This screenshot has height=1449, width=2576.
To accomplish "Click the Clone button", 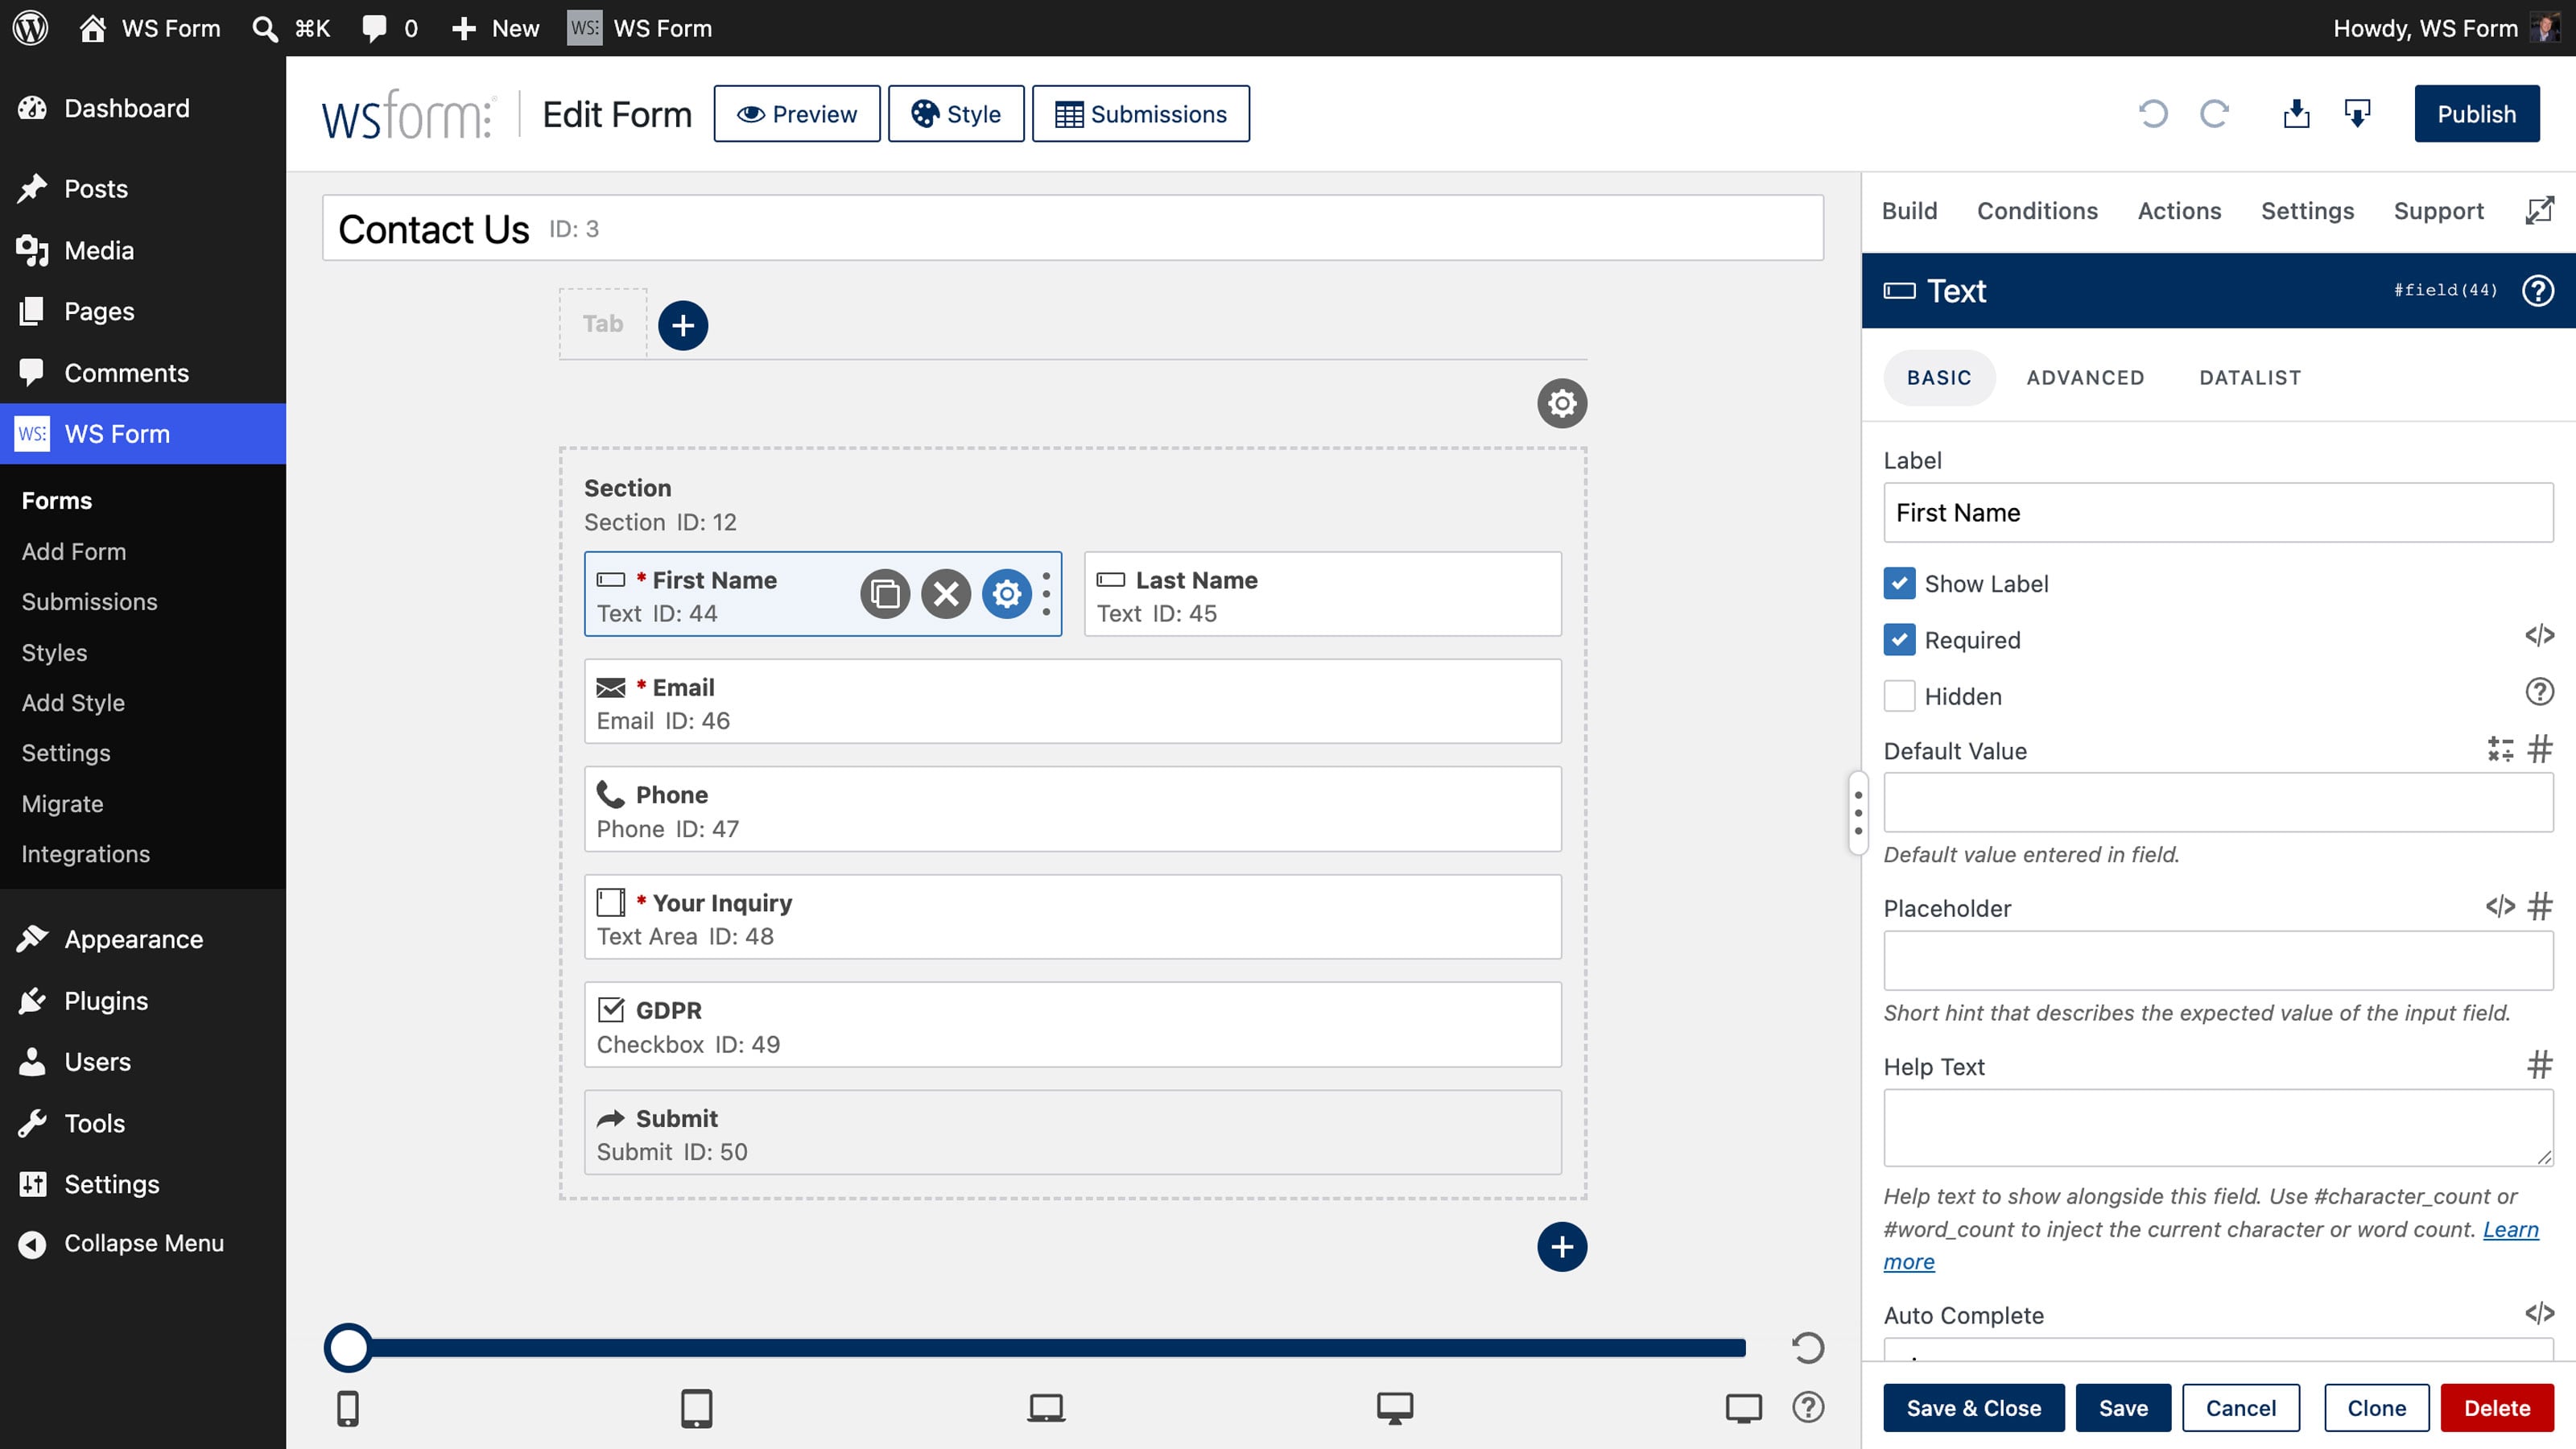I will click(2377, 1408).
